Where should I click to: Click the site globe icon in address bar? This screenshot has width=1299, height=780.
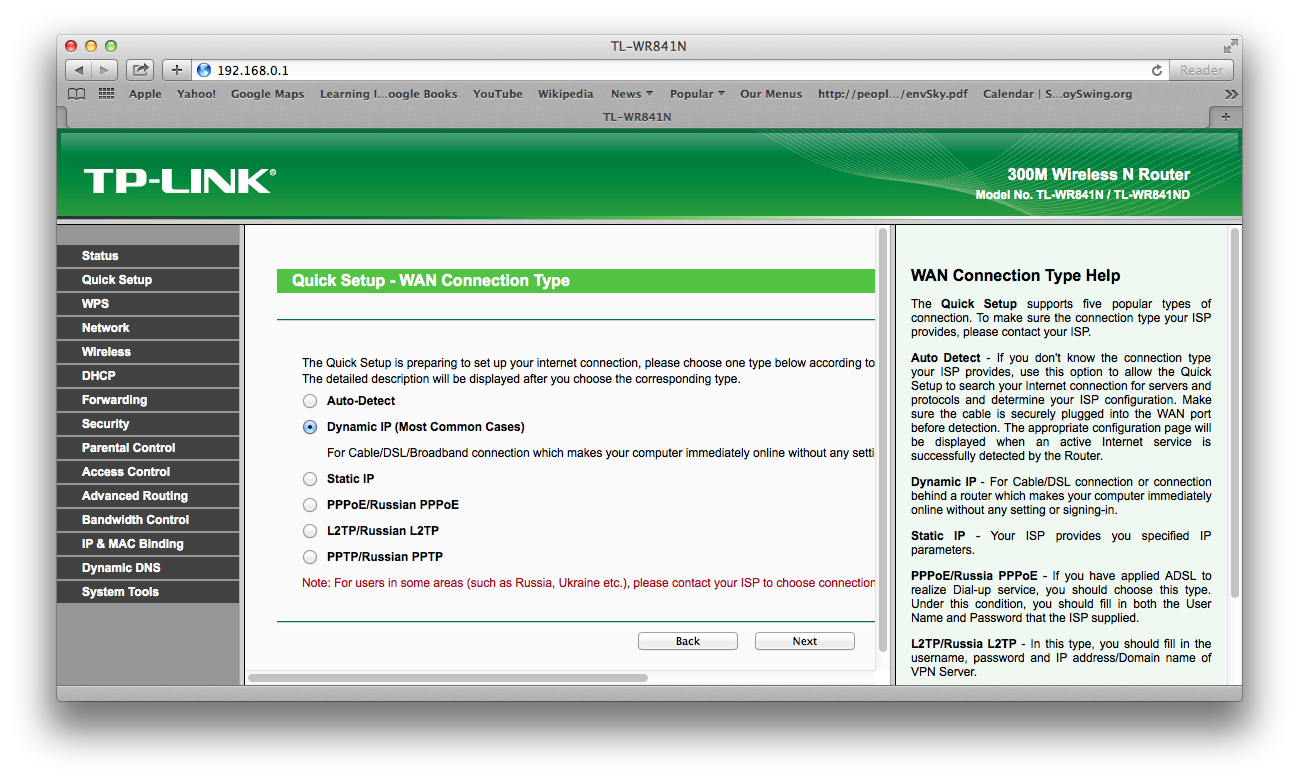pyautogui.click(x=205, y=70)
